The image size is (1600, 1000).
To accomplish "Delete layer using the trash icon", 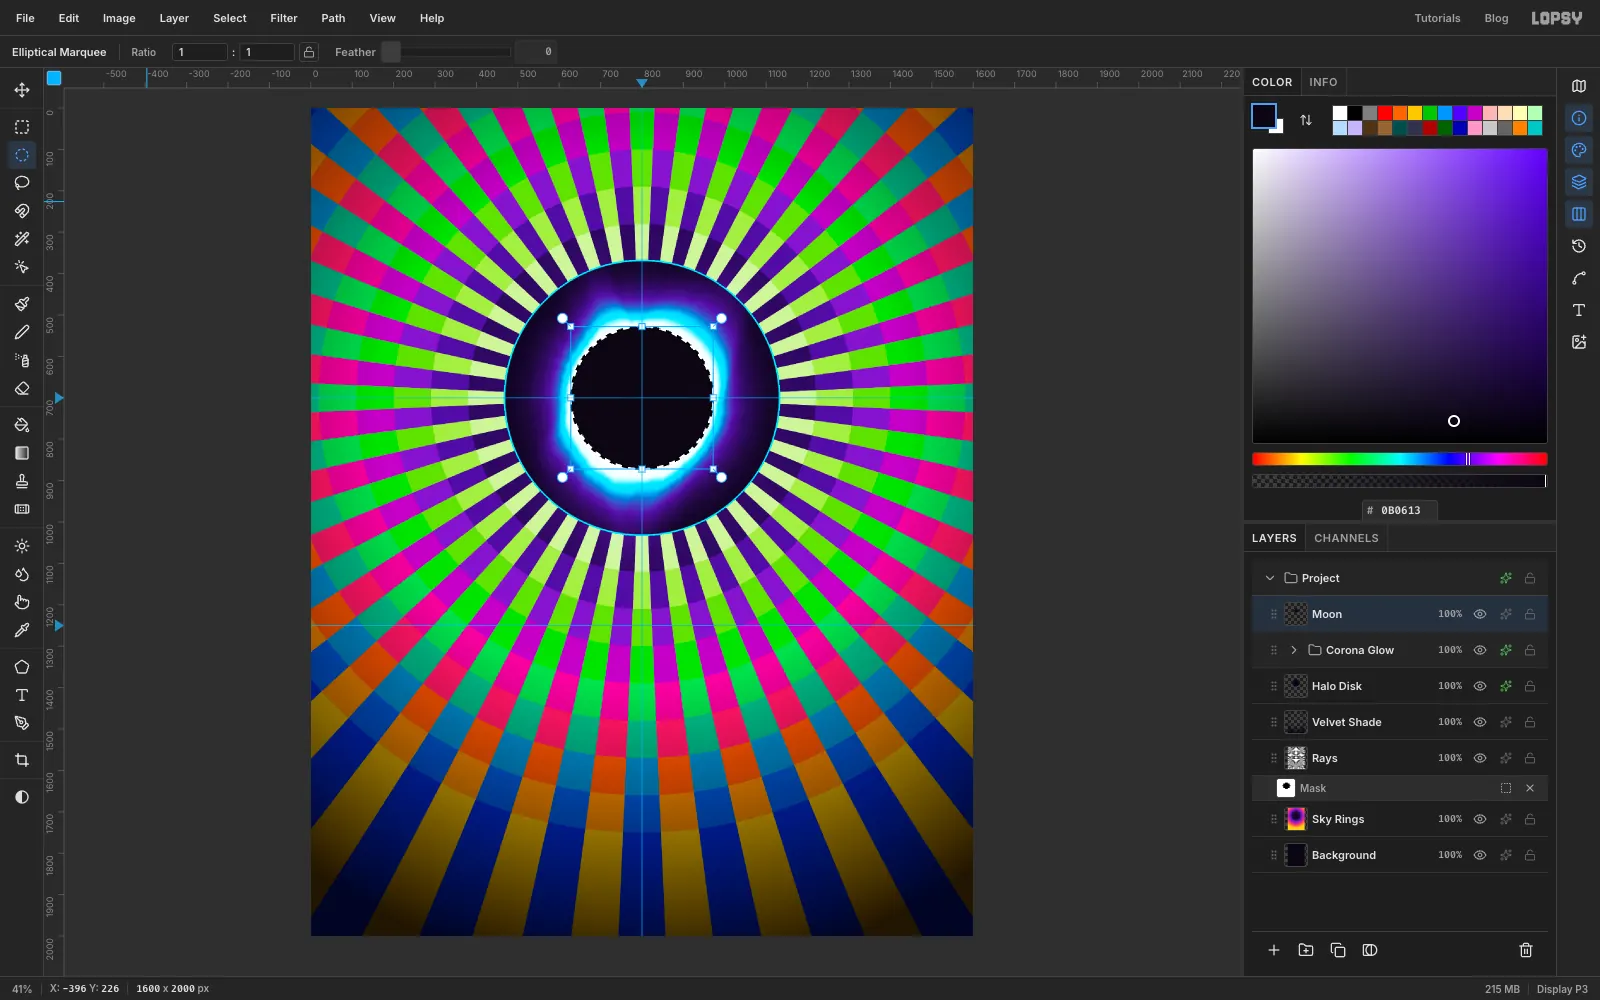I will (x=1526, y=950).
